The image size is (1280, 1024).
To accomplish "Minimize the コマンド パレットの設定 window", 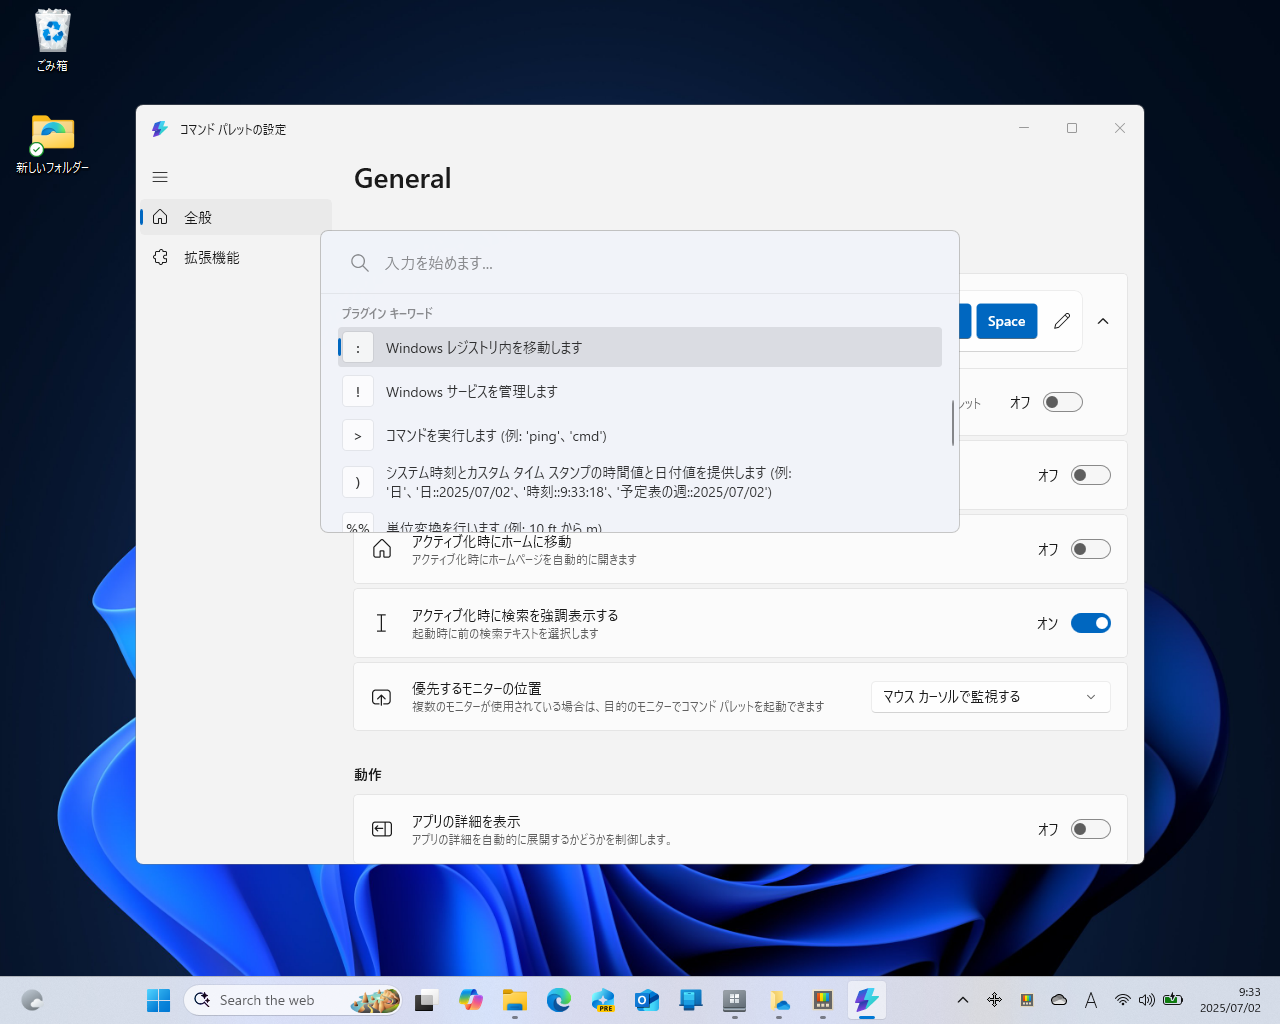I will (1024, 128).
